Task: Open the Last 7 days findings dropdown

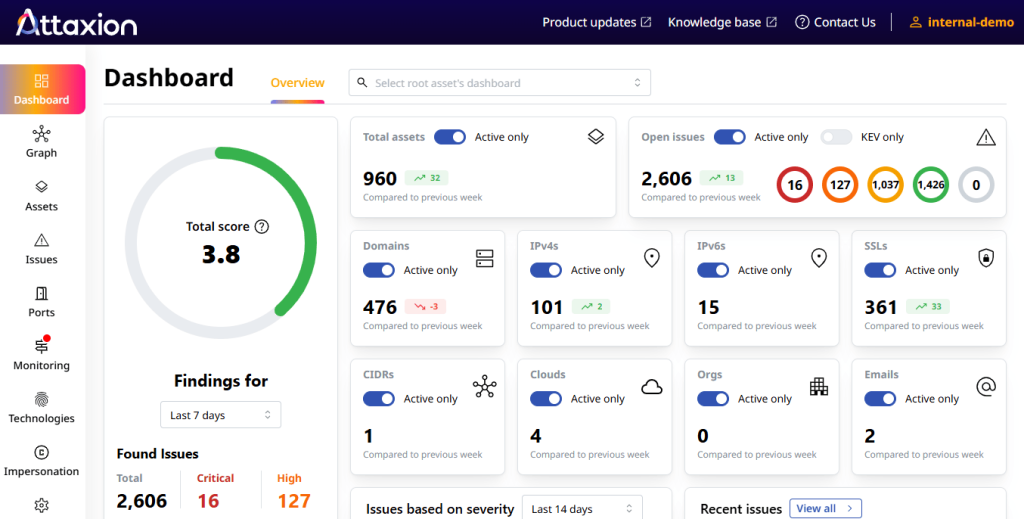Action: click(x=221, y=415)
